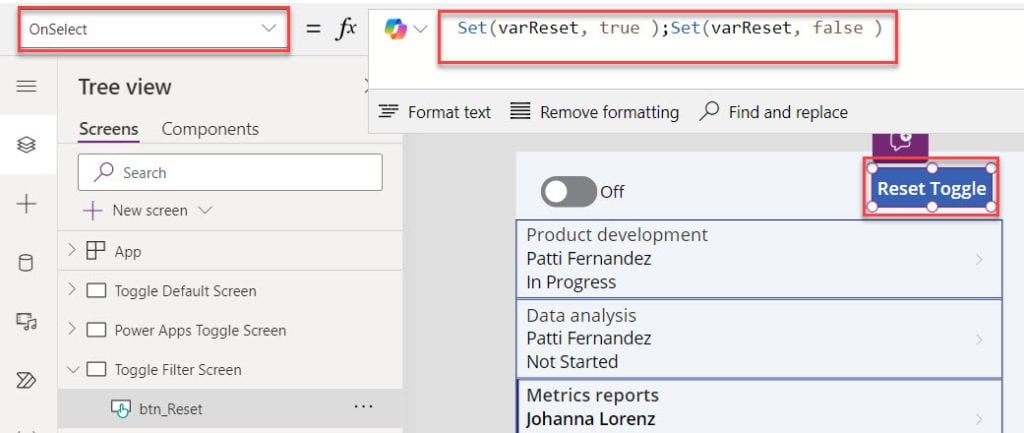Open the Tree view layers icon
The width and height of the screenshot is (1024, 433).
pyautogui.click(x=26, y=145)
